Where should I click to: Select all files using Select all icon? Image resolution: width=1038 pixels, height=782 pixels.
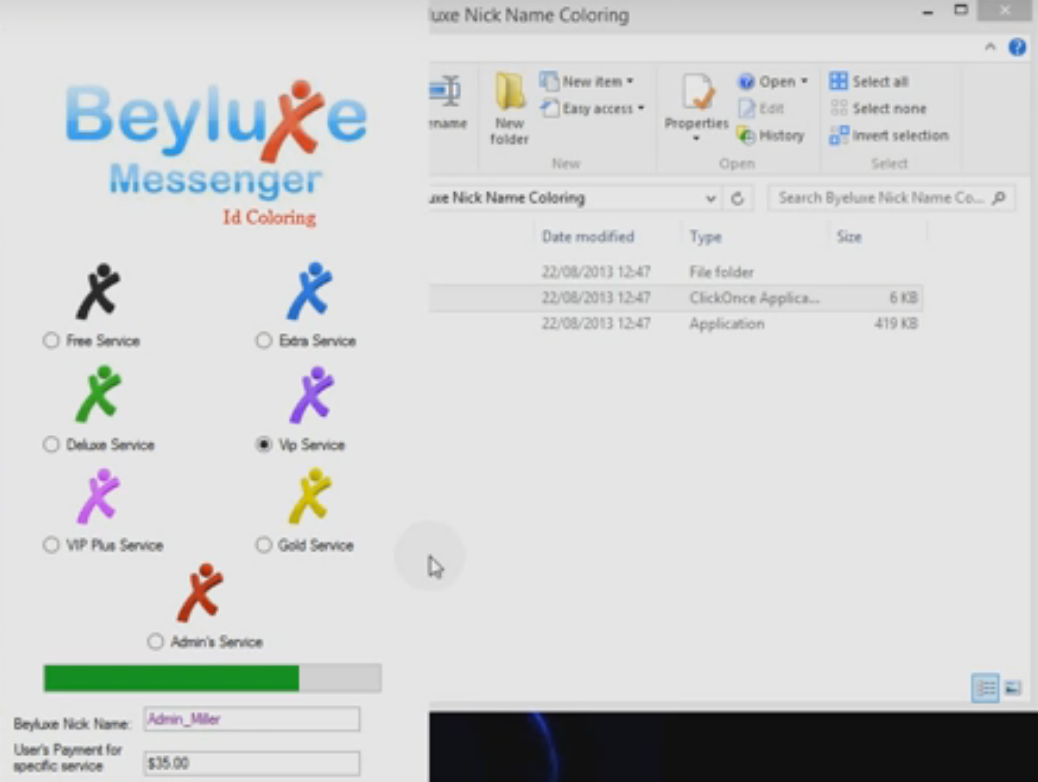[x=872, y=81]
